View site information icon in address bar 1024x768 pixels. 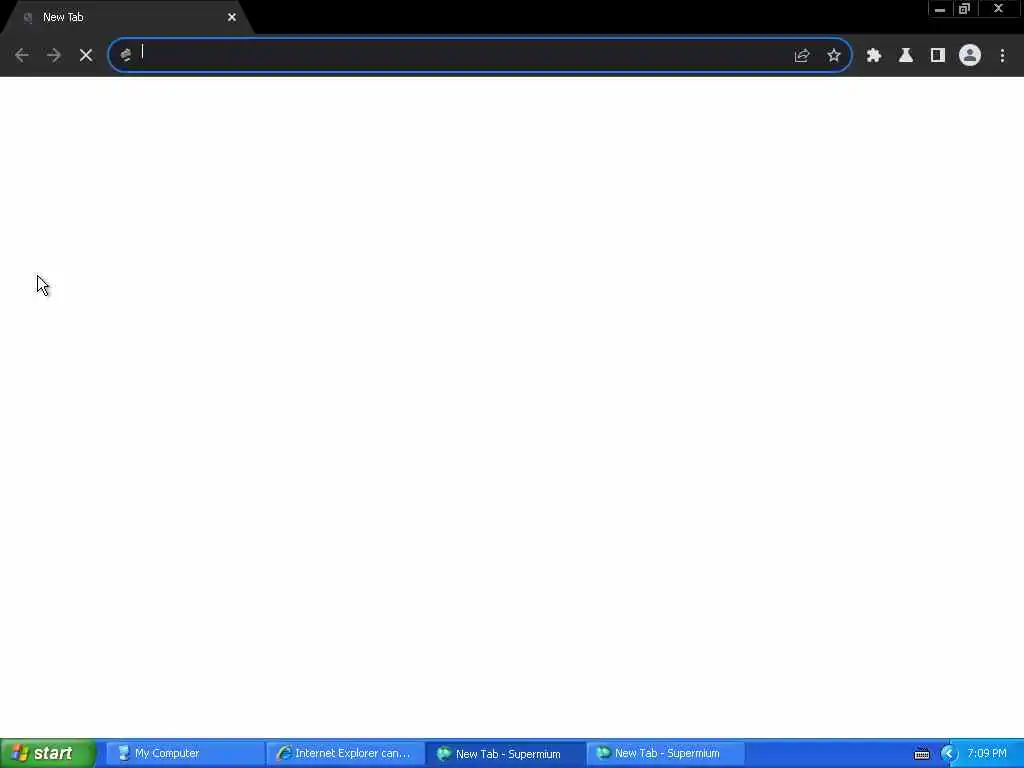[x=125, y=56]
